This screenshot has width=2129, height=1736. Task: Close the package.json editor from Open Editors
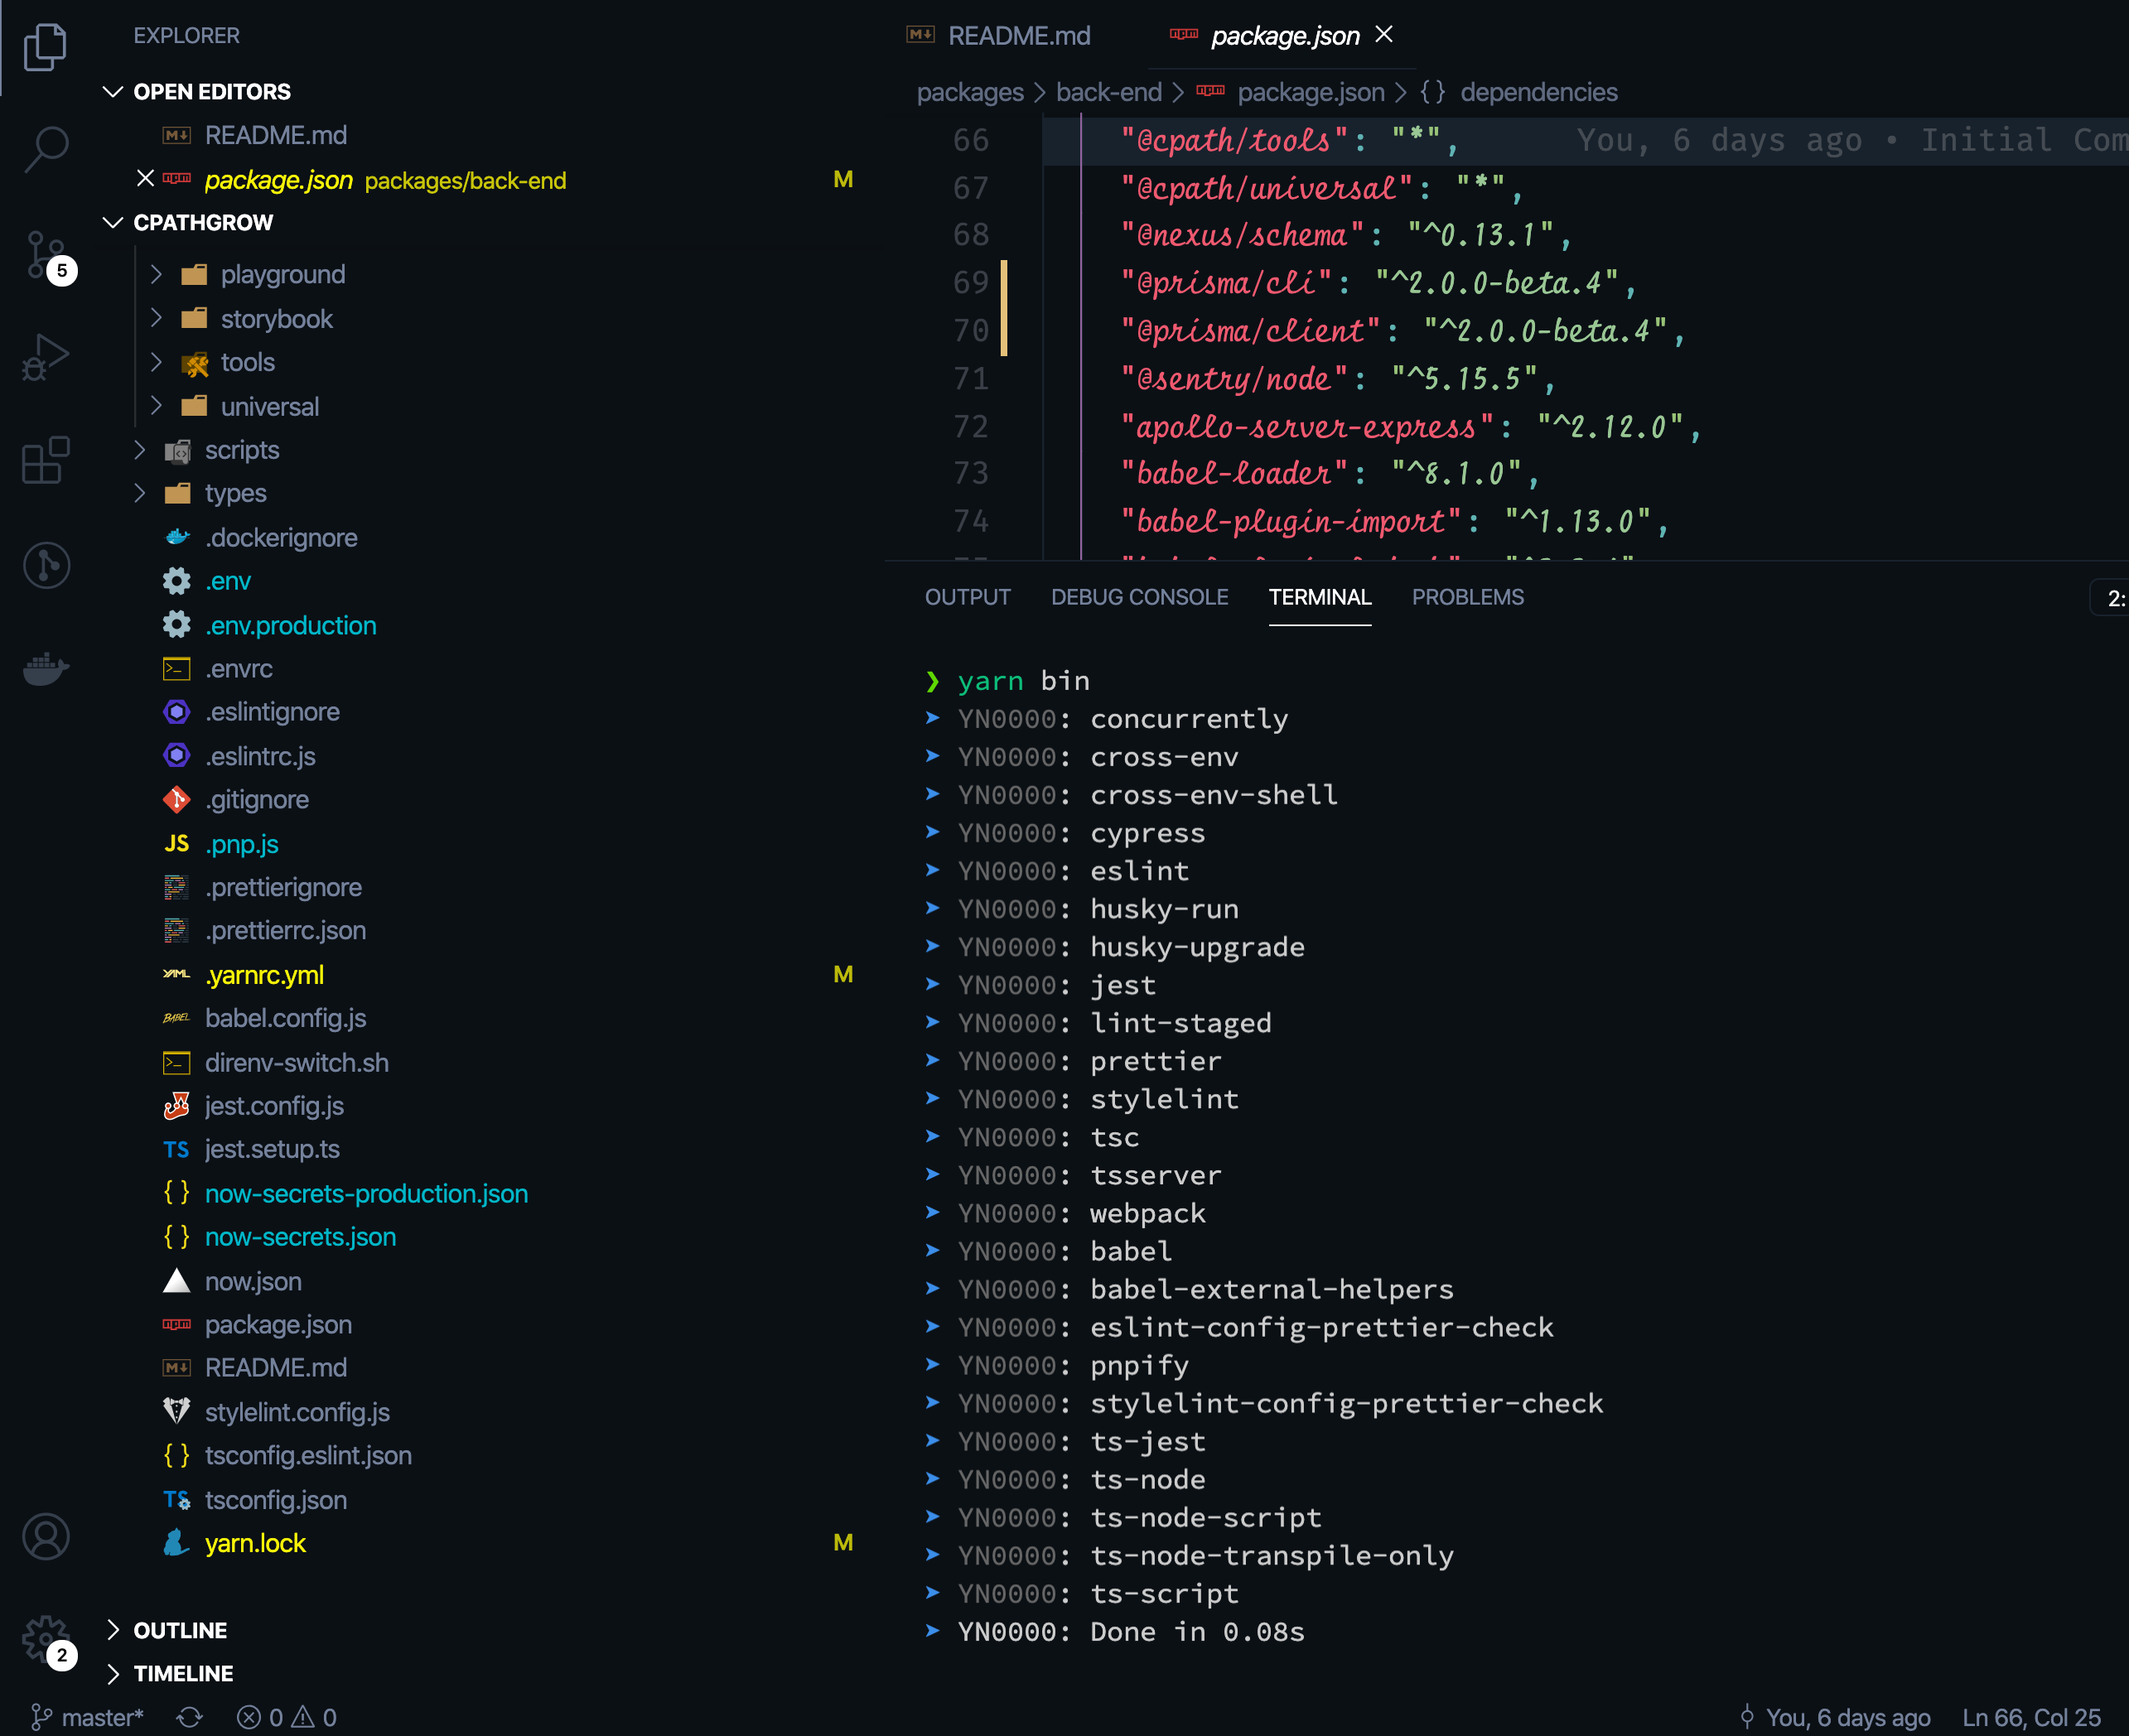click(x=146, y=179)
